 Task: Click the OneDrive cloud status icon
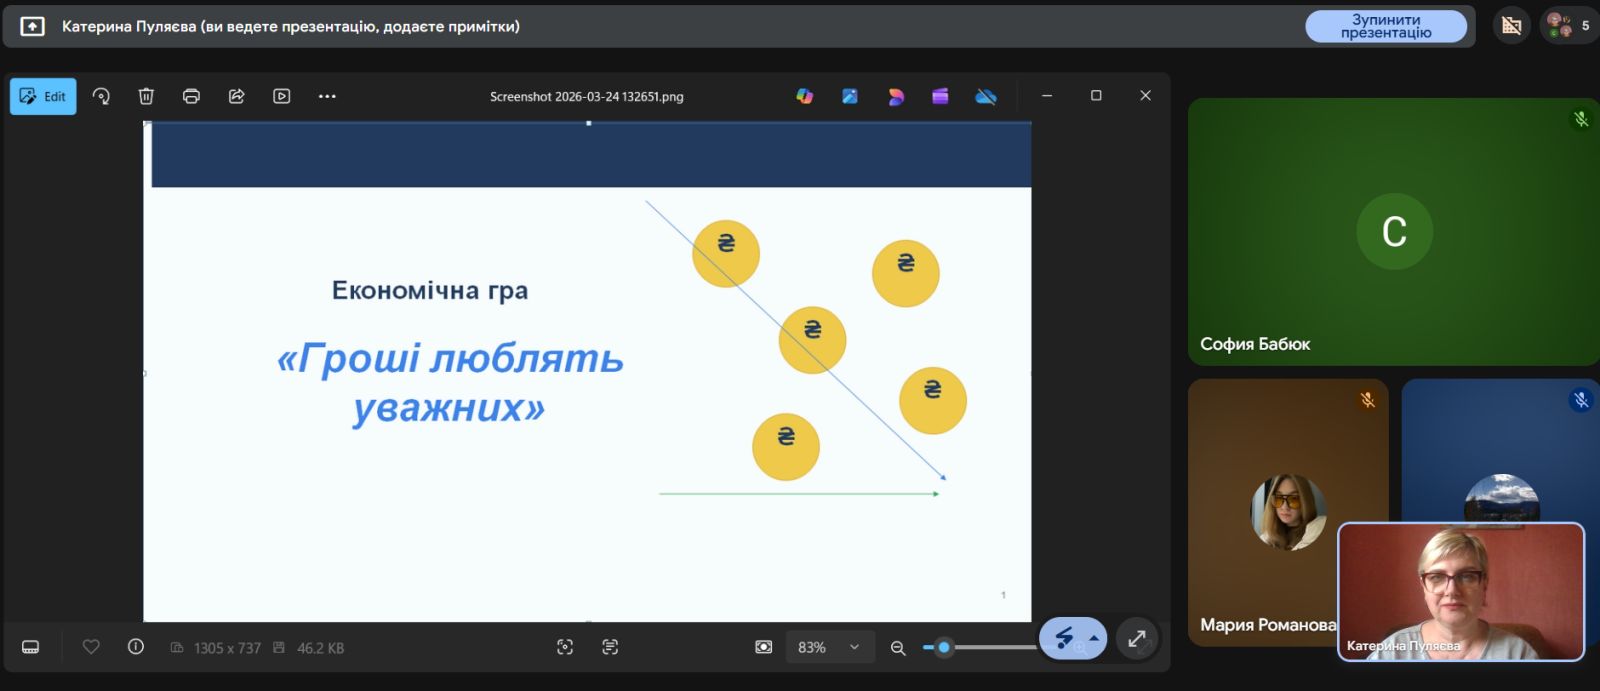tap(986, 97)
